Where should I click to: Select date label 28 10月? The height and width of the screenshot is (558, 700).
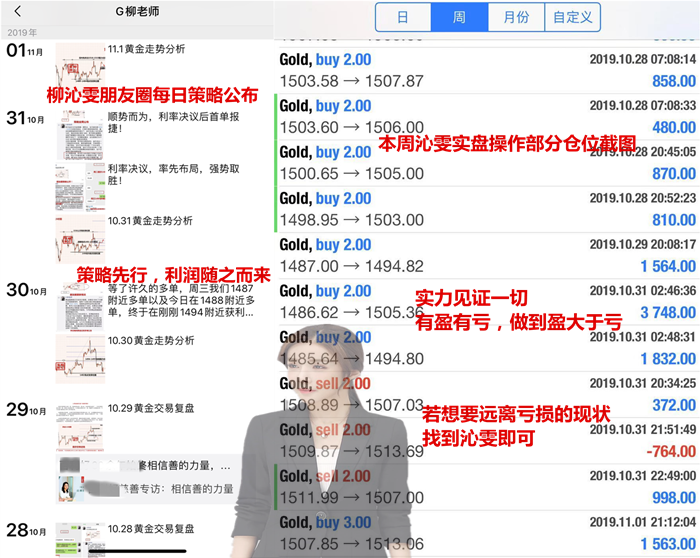[26, 530]
